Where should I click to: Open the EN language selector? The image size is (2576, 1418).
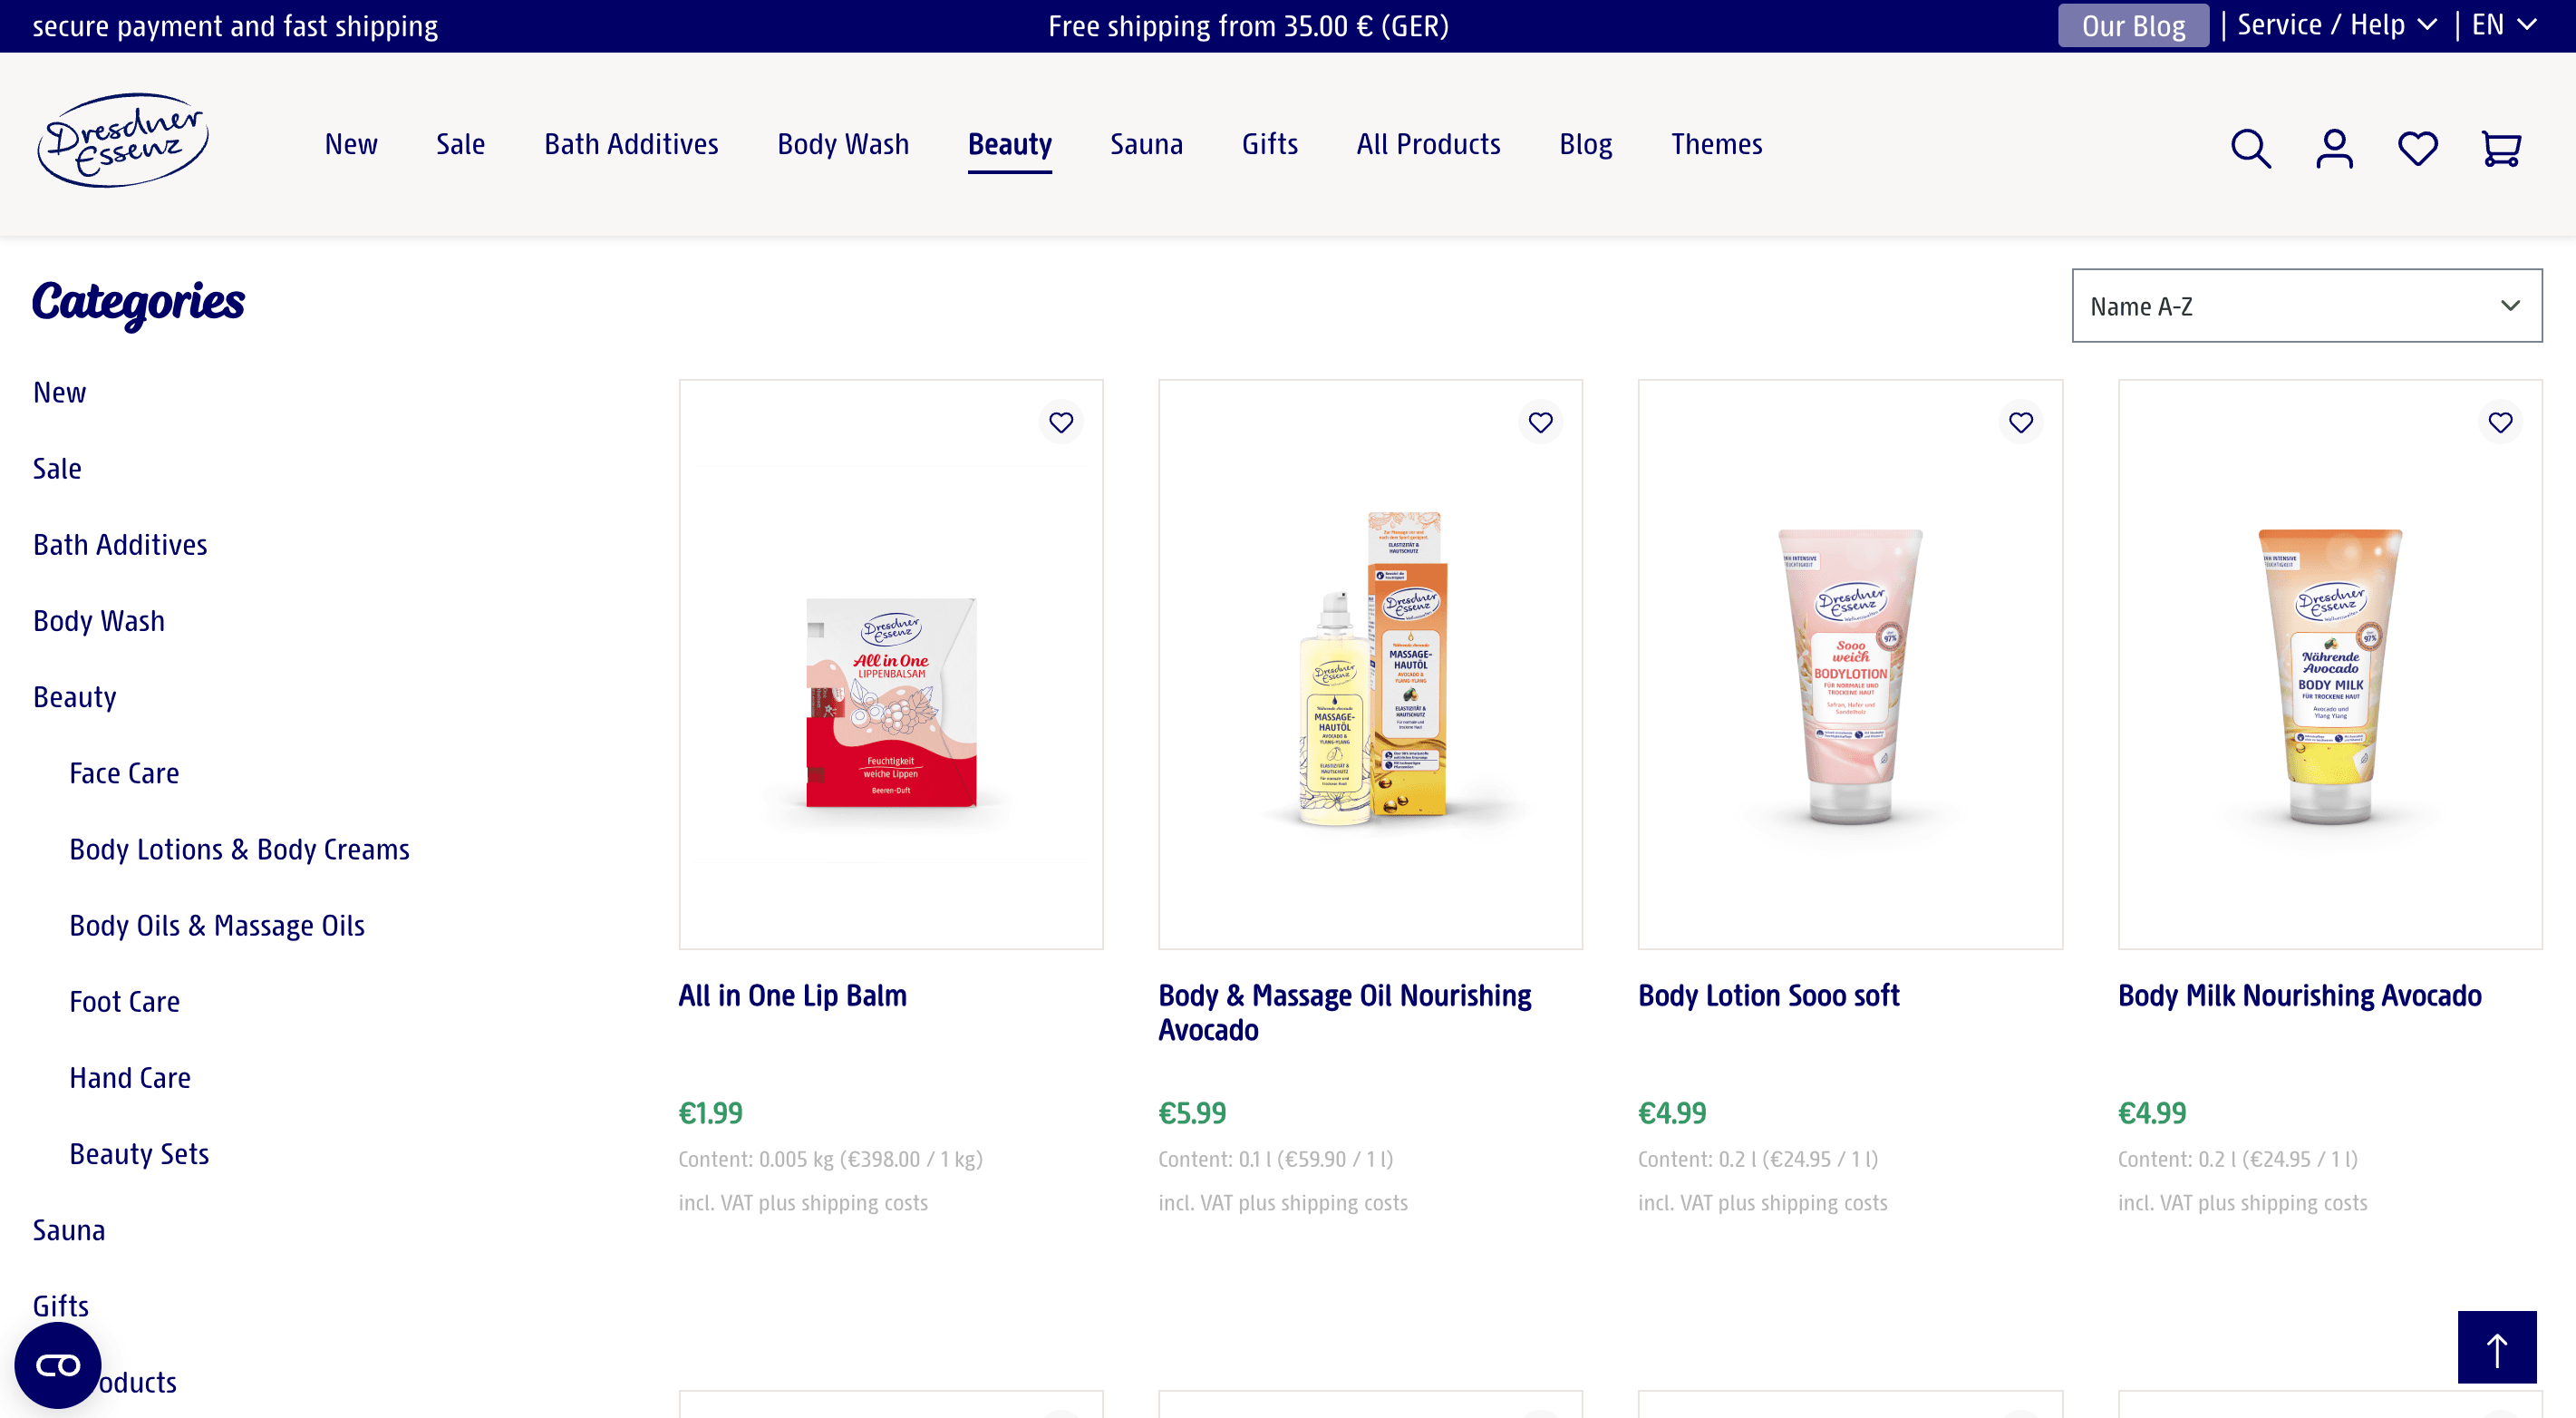coord(2503,25)
